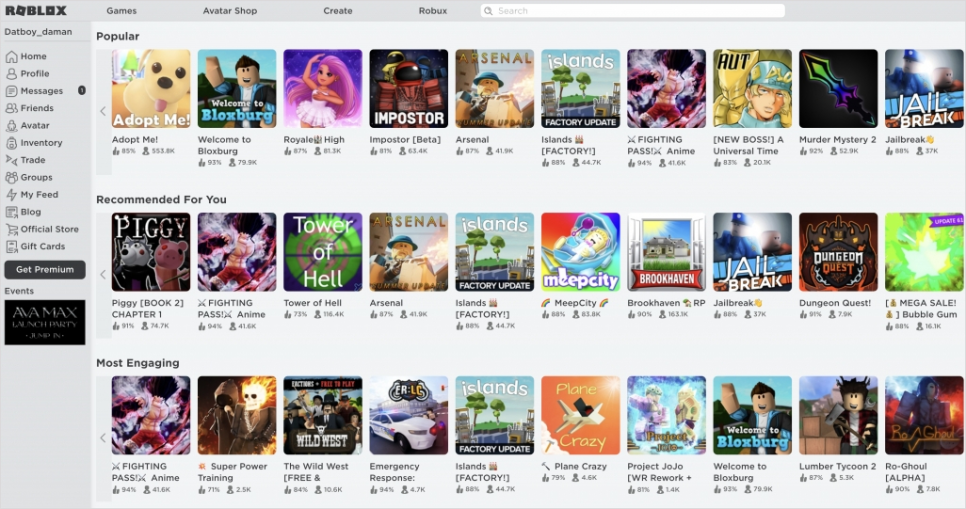This screenshot has height=509, width=966.
Task: Click the Official Store cart icon
Action: [11, 229]
